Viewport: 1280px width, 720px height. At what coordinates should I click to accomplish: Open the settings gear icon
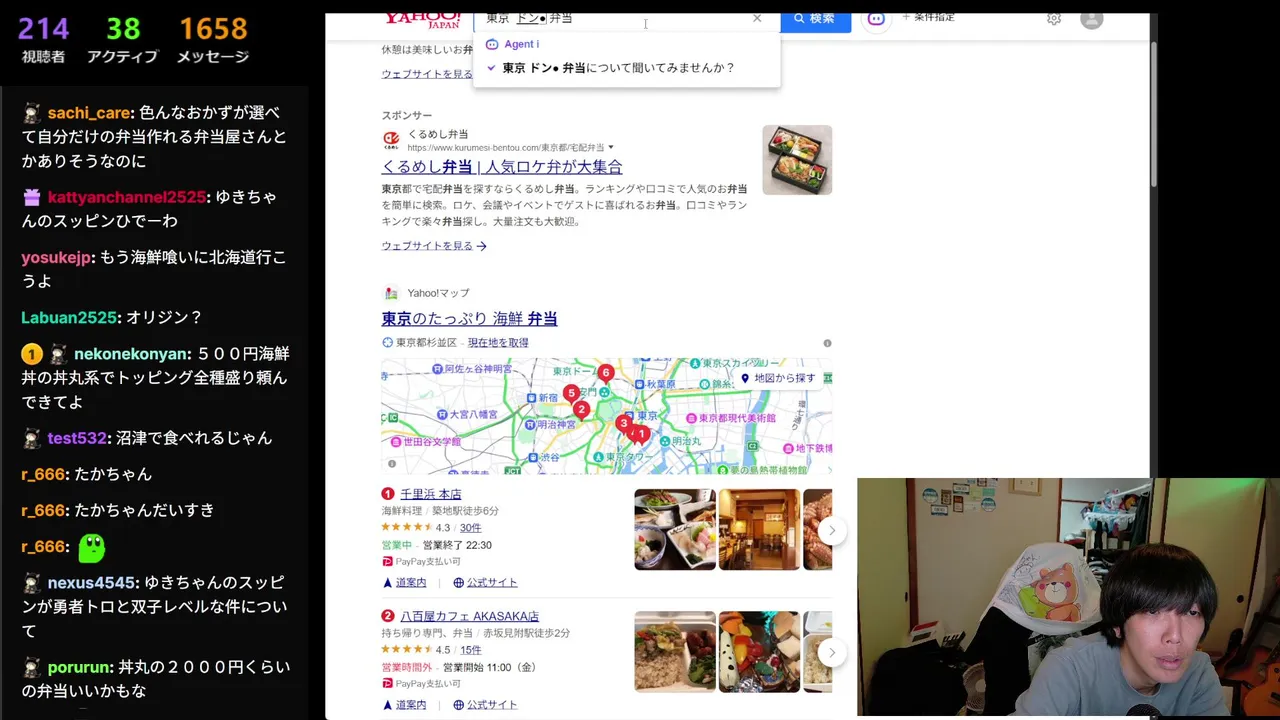(x=1054, y=19)
